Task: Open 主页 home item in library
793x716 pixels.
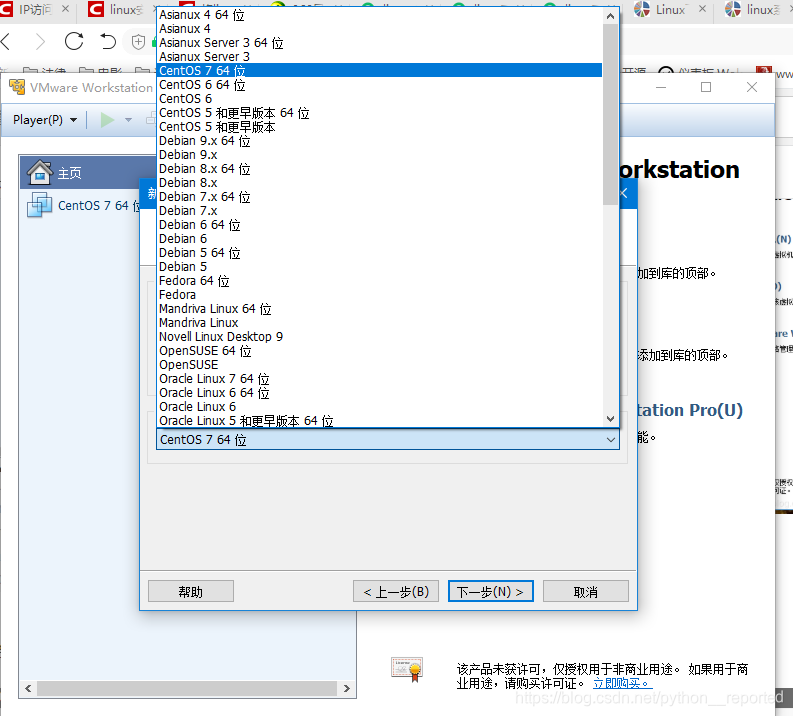Action: pos(87,173)
